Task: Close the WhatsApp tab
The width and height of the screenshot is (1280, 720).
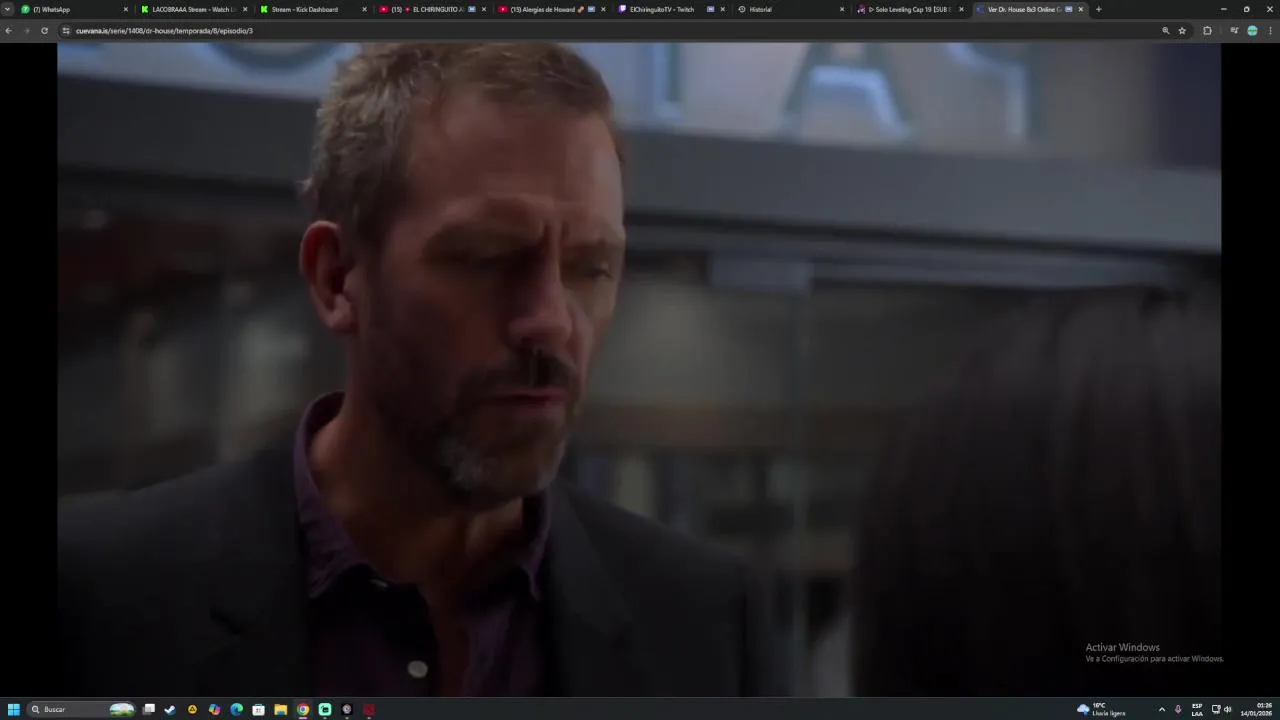Action: pos(126,9)
